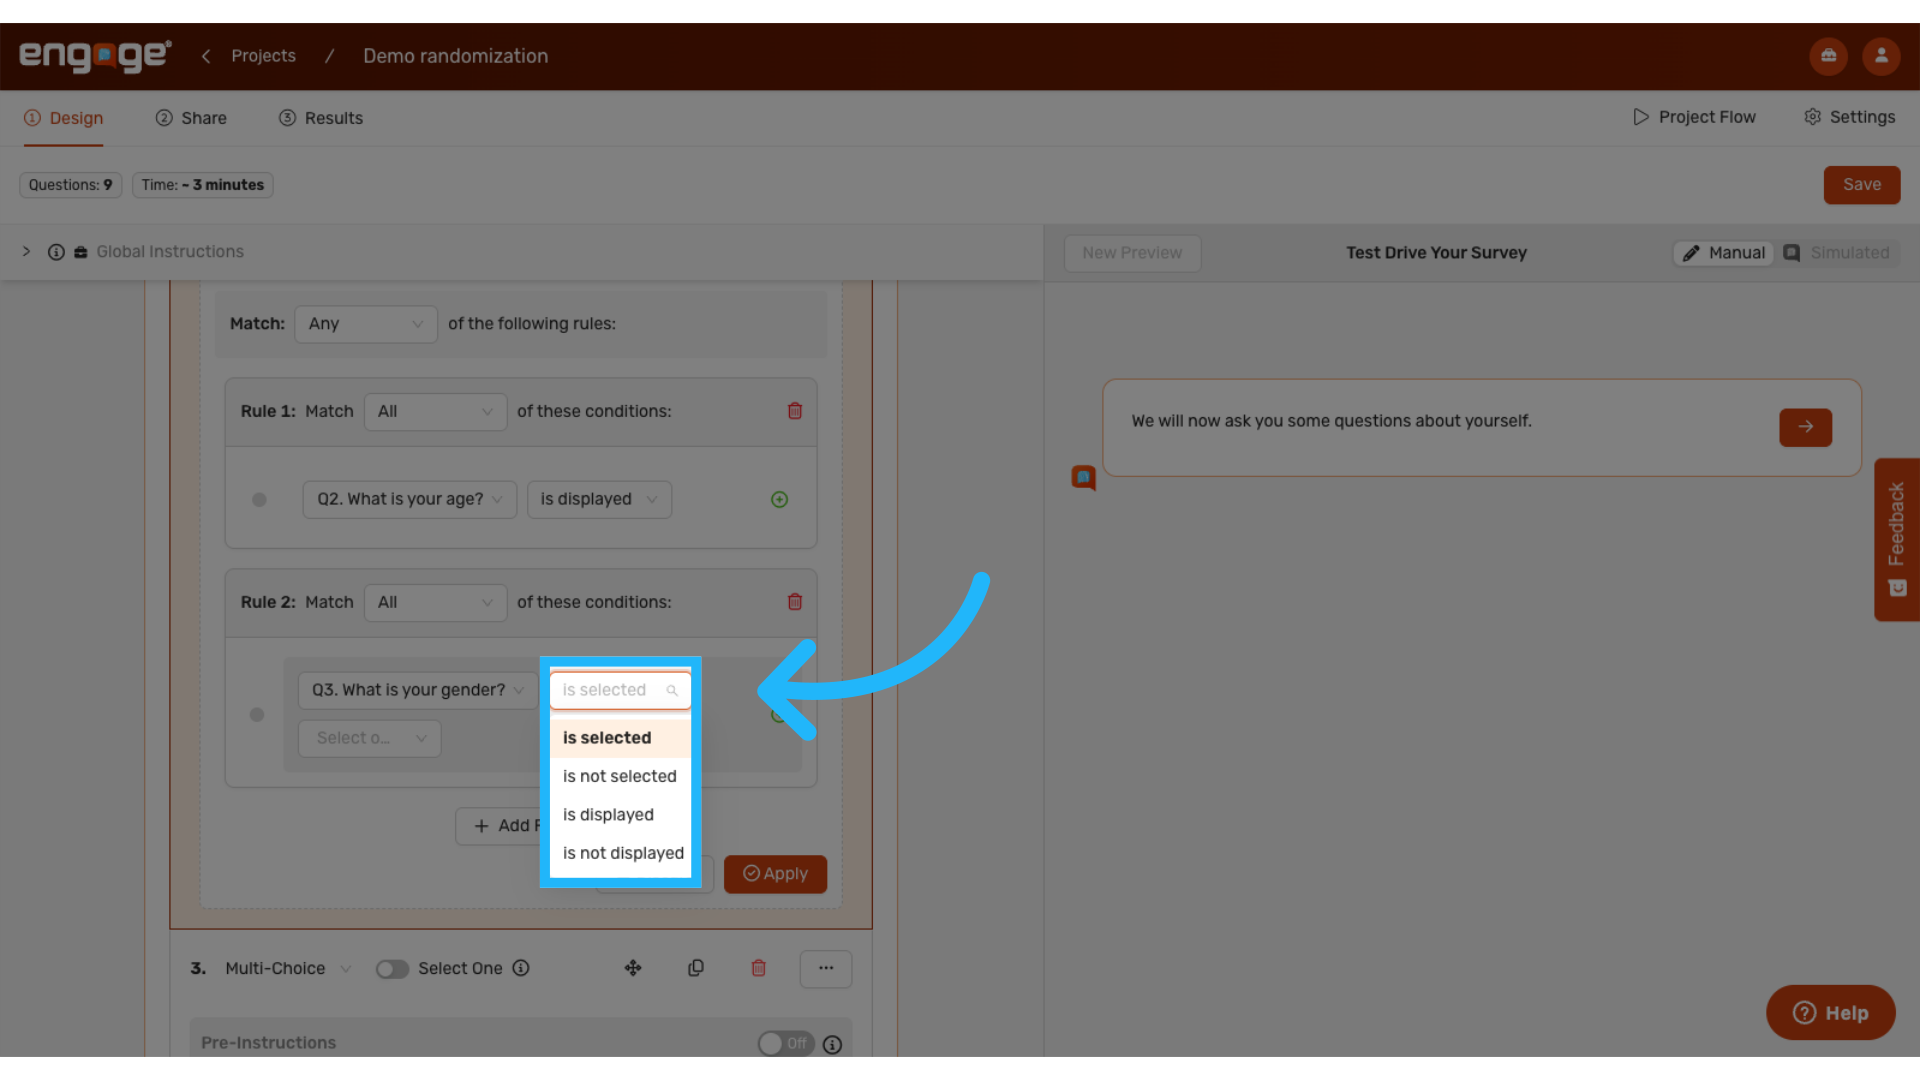Click the chat bubble icon in preview

tap(1084, 478)
